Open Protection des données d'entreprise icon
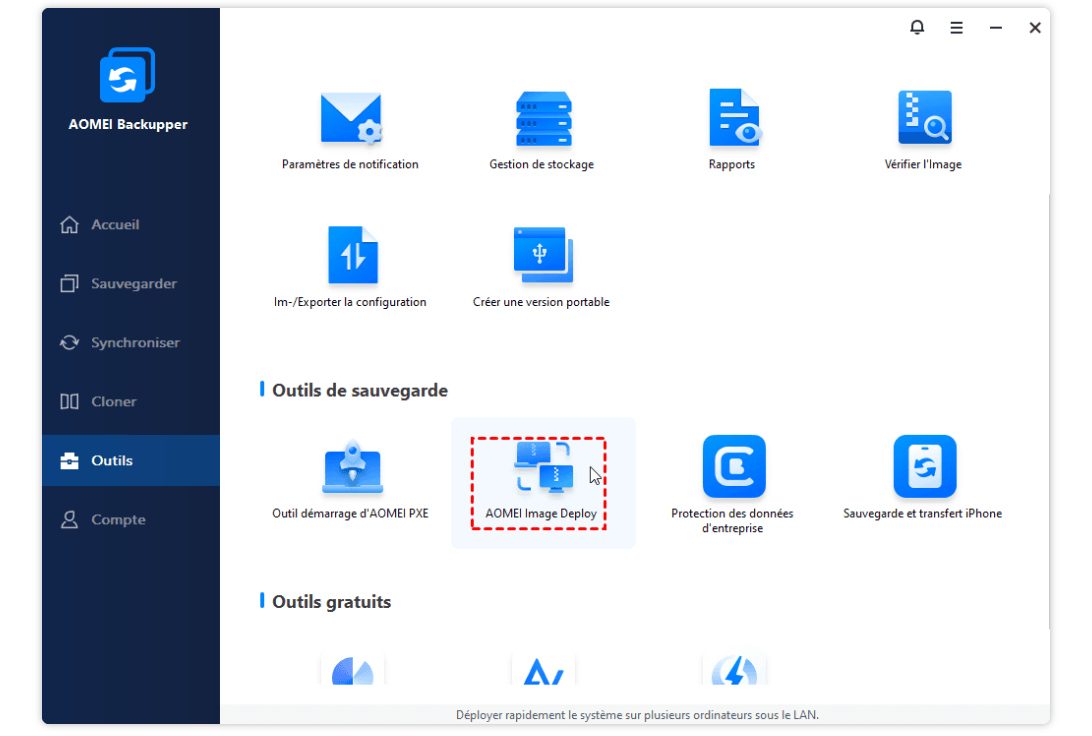This screenshot has width=1092, height=736. pyautogui.click(x=734, y=467)
